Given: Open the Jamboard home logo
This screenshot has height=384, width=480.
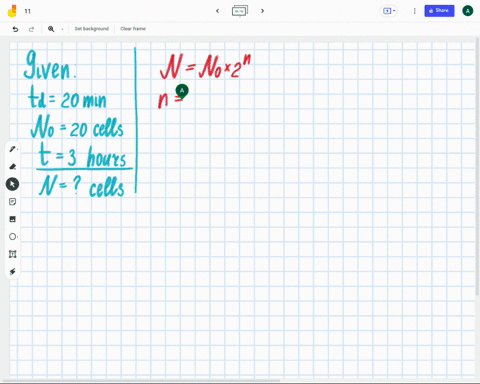Looking at the screenshot, I should (12, 11).
